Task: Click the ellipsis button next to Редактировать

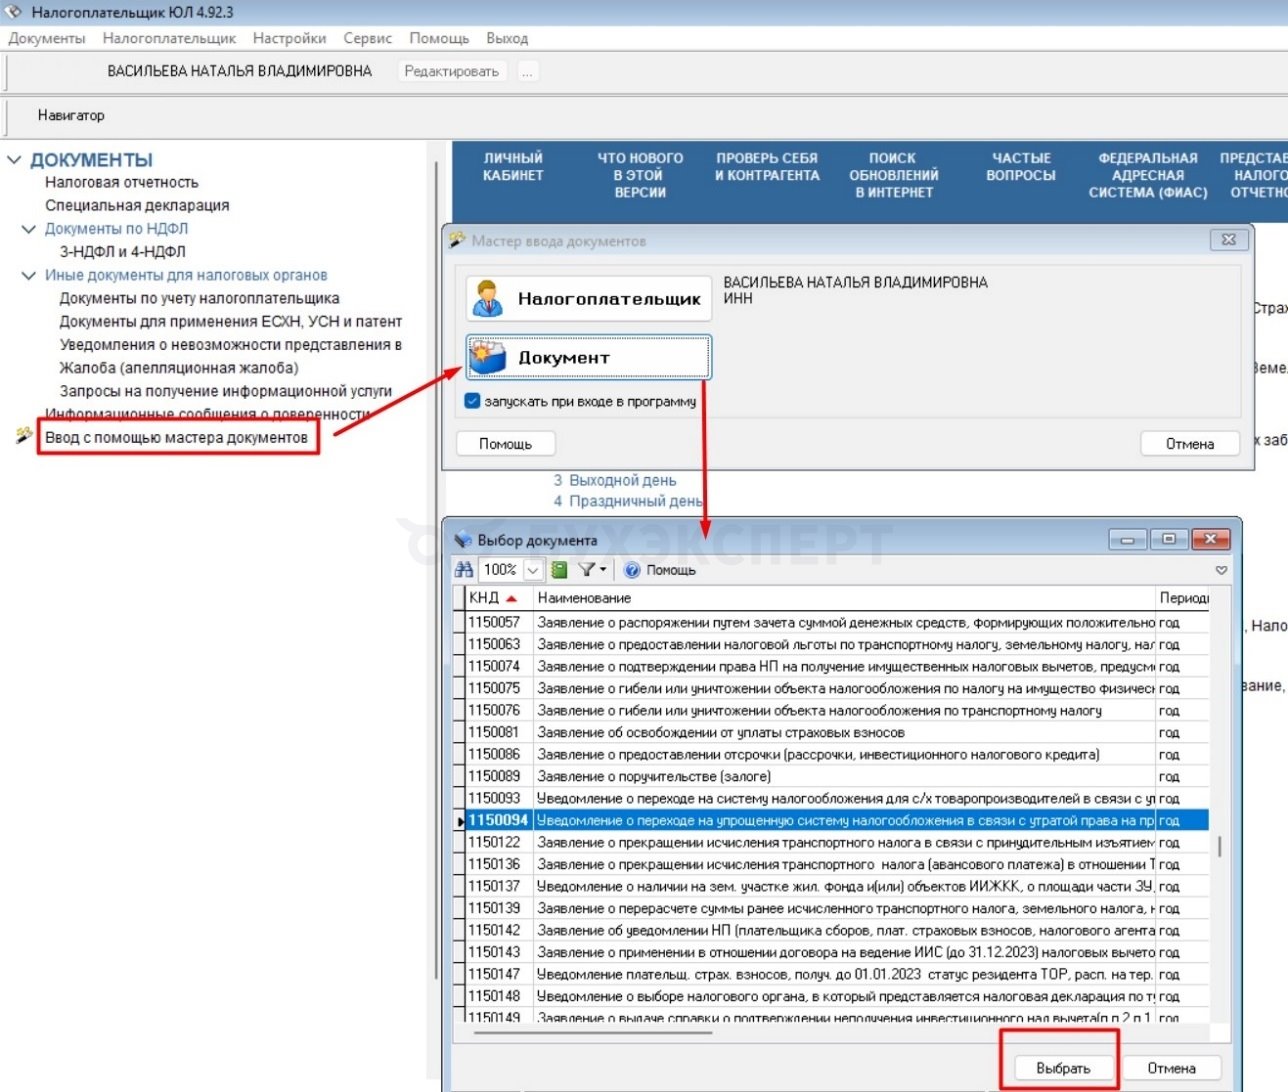Action: click(527, 71)
